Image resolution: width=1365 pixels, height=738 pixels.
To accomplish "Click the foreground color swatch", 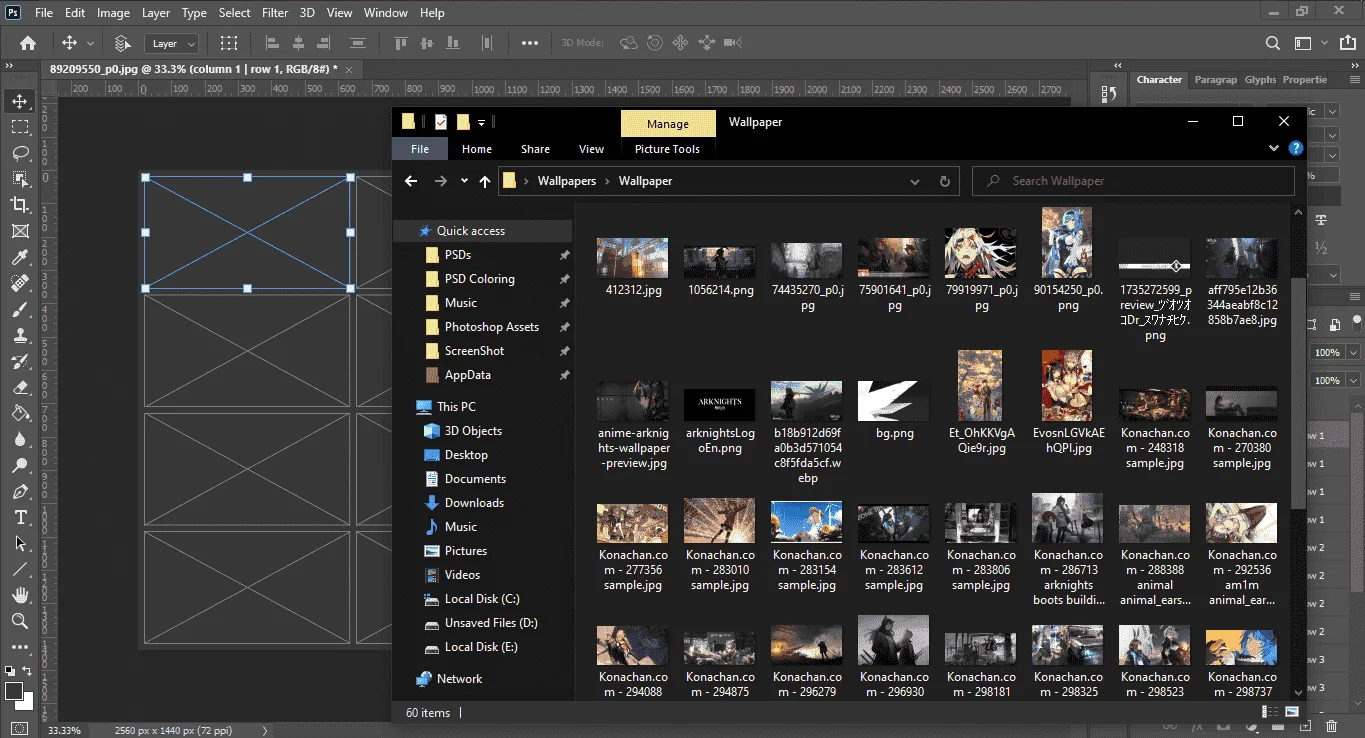I will pyautogui.click(x=14, y=692).
